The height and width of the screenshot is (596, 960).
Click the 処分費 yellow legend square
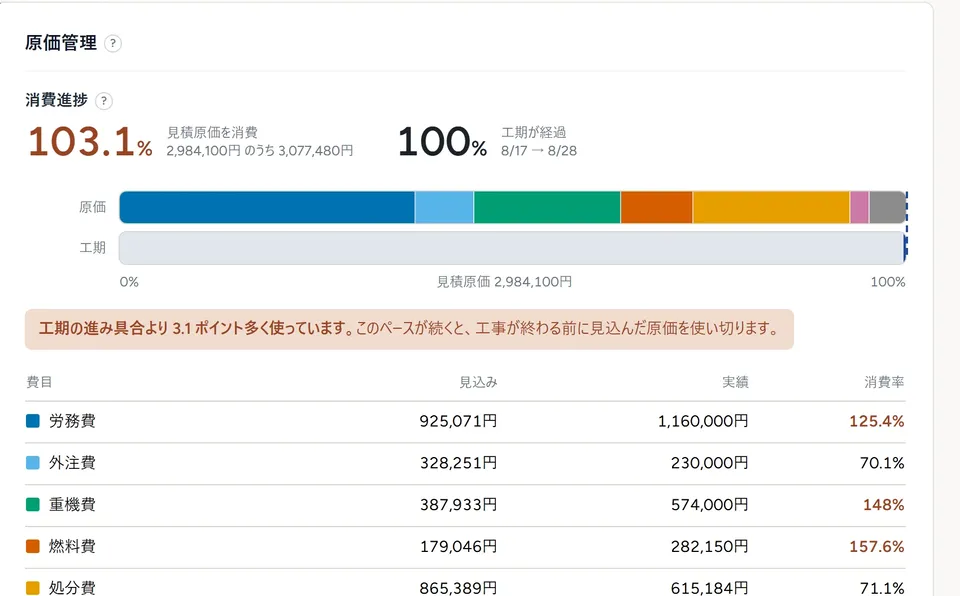tap(32, 587)
